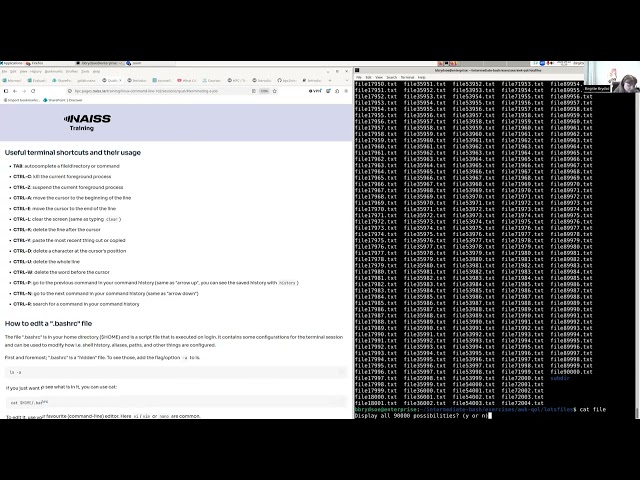Viewport: 640px width, 480px height.
Task: Open Firefox's Bookmarks menu
Action: click(54, 71)
